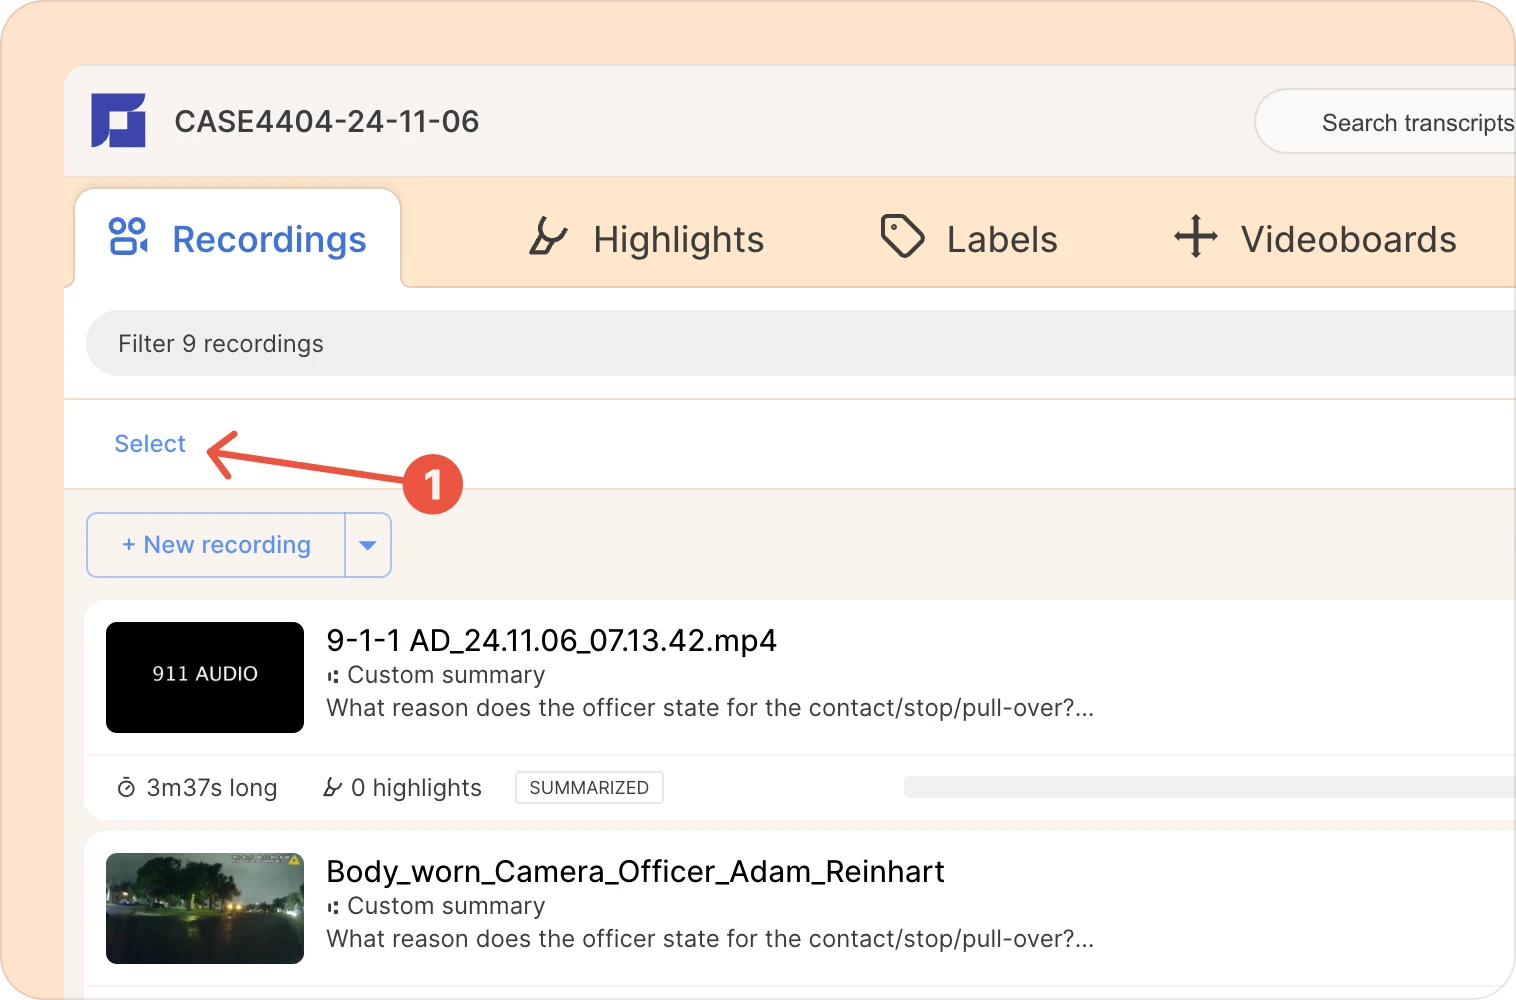Click the Highlights pen icon
The height and width of the screenshot is (1000, 1516).
547,237
